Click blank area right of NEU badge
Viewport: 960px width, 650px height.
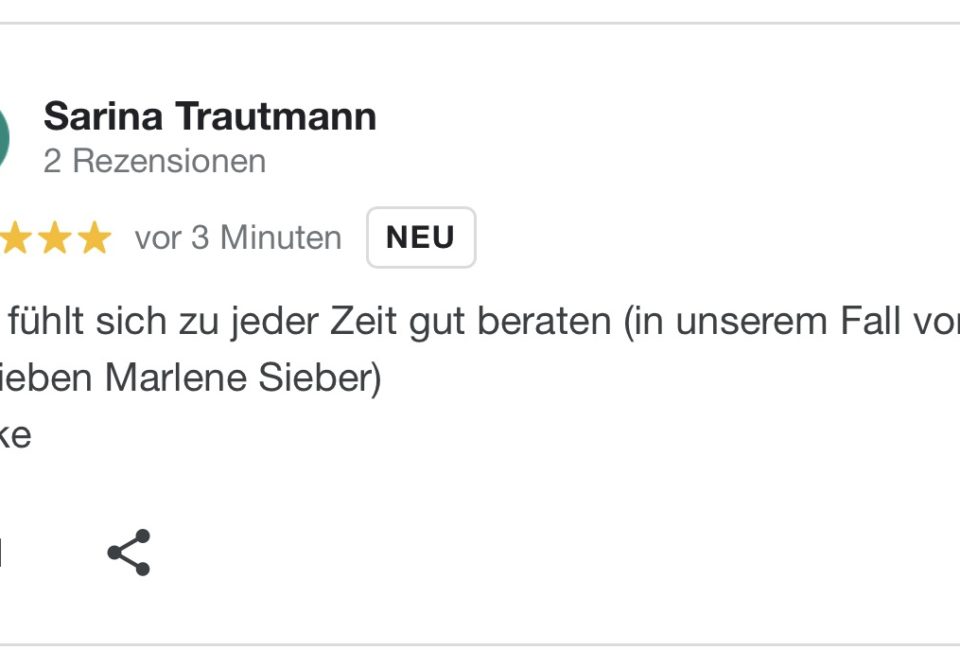tap(700, 238)
